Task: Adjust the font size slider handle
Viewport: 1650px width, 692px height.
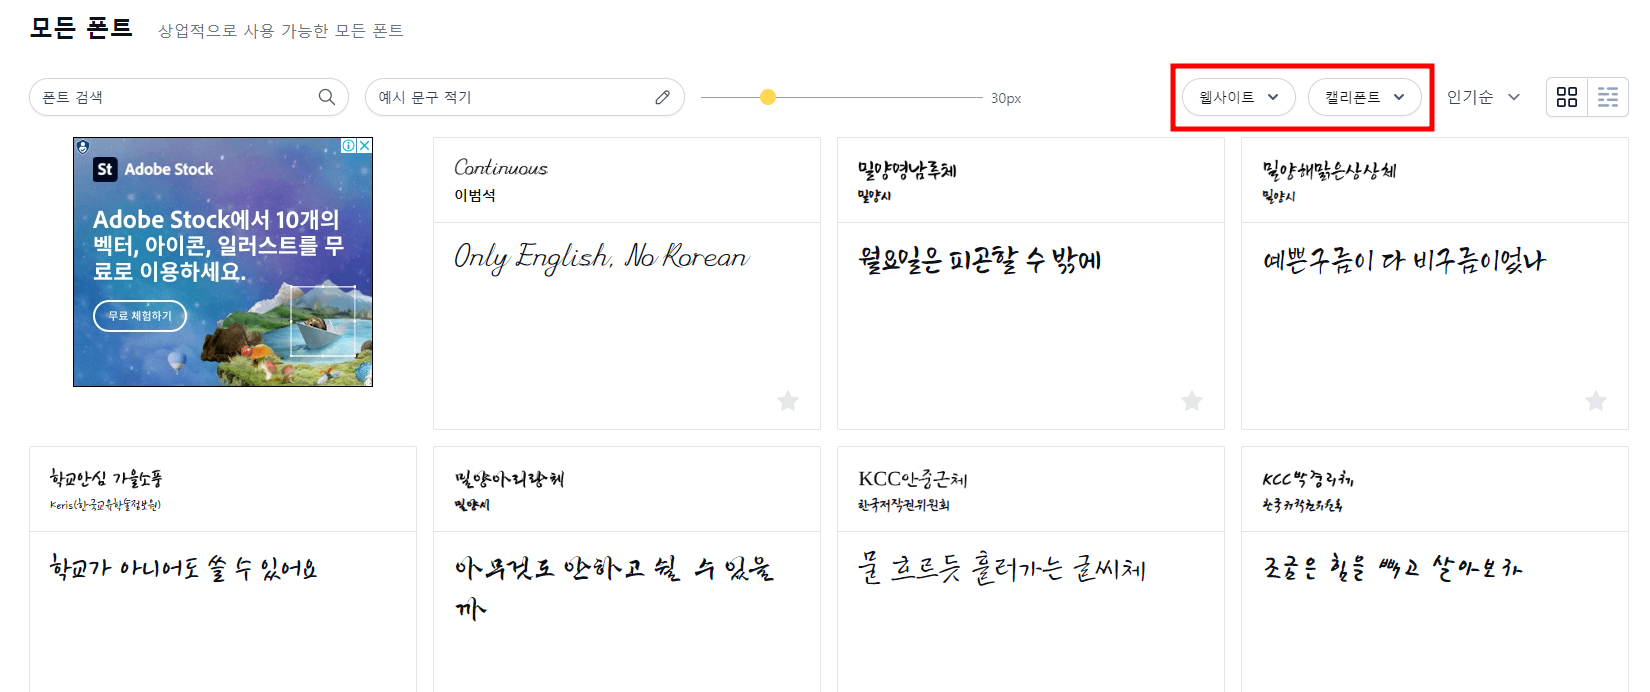Action: point(768,97)
